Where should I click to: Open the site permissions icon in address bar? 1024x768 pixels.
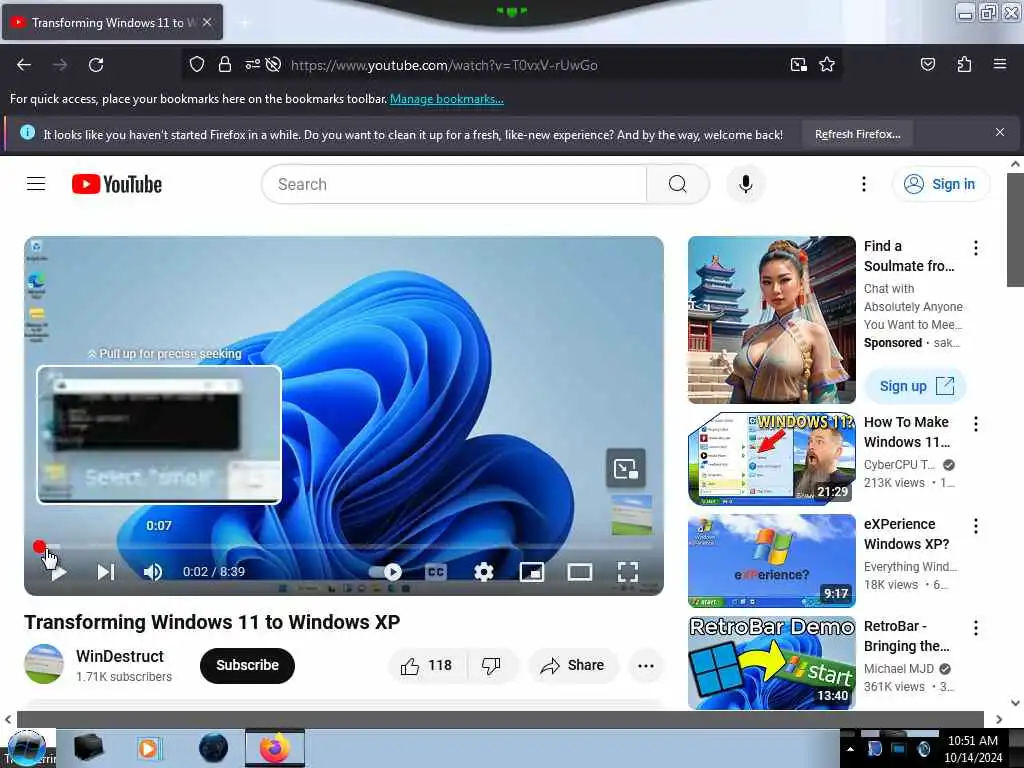click(252, 65)
